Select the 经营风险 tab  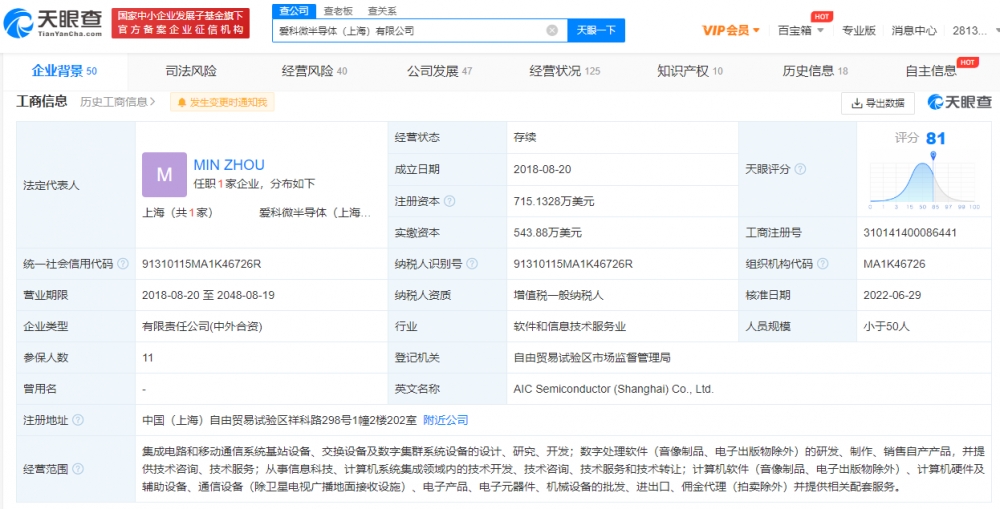(314, 71)
